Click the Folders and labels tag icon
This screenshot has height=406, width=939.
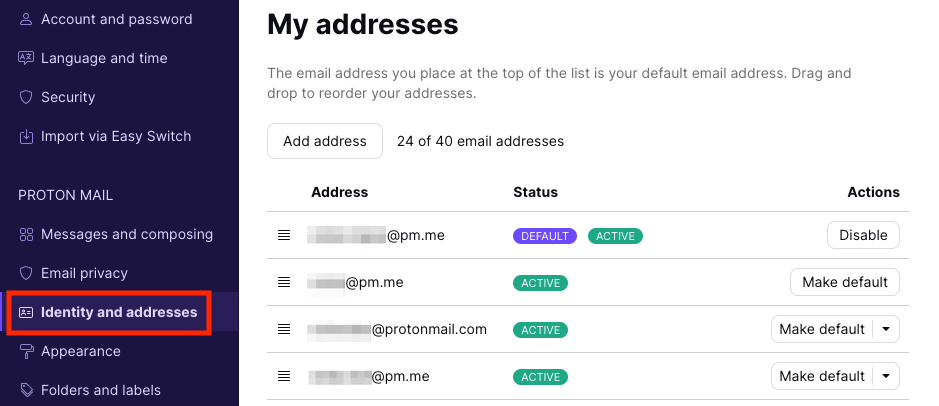[27, 390]
